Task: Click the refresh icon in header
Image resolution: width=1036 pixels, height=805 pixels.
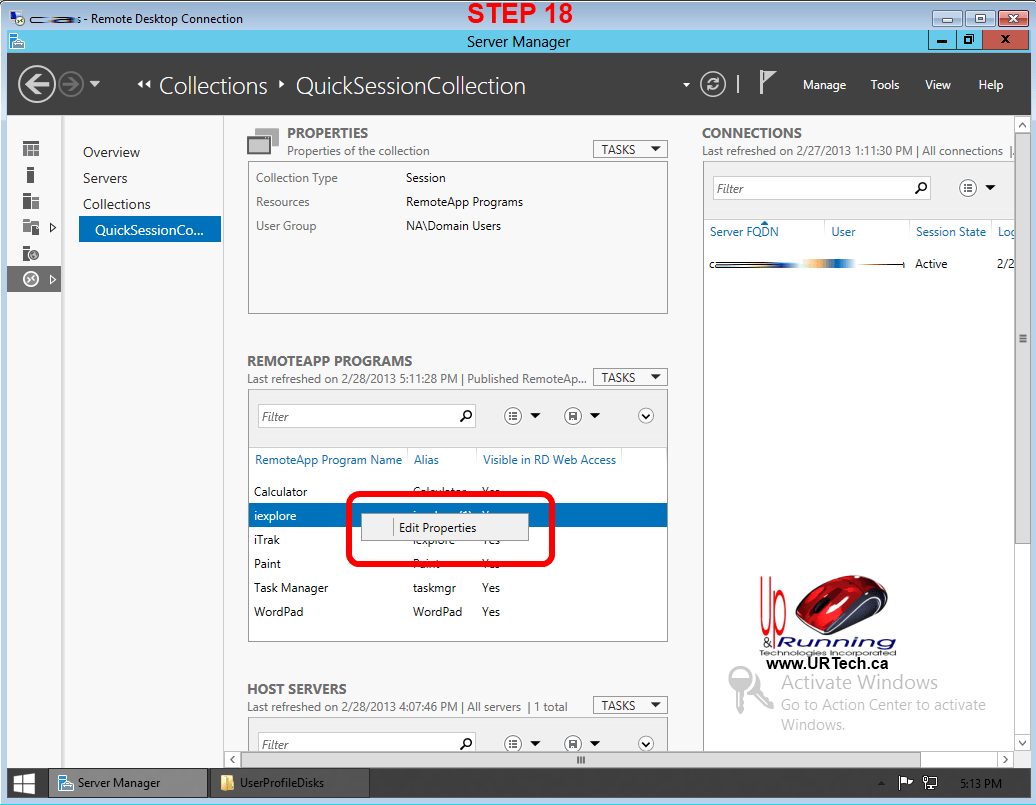Action: coord(712,84)
